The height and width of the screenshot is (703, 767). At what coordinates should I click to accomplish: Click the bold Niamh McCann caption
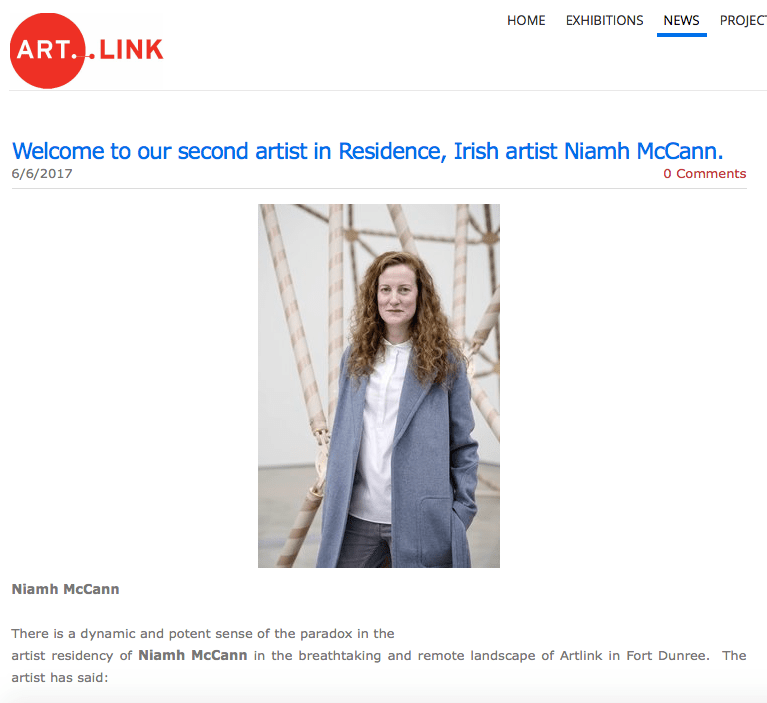coord(66,589)
